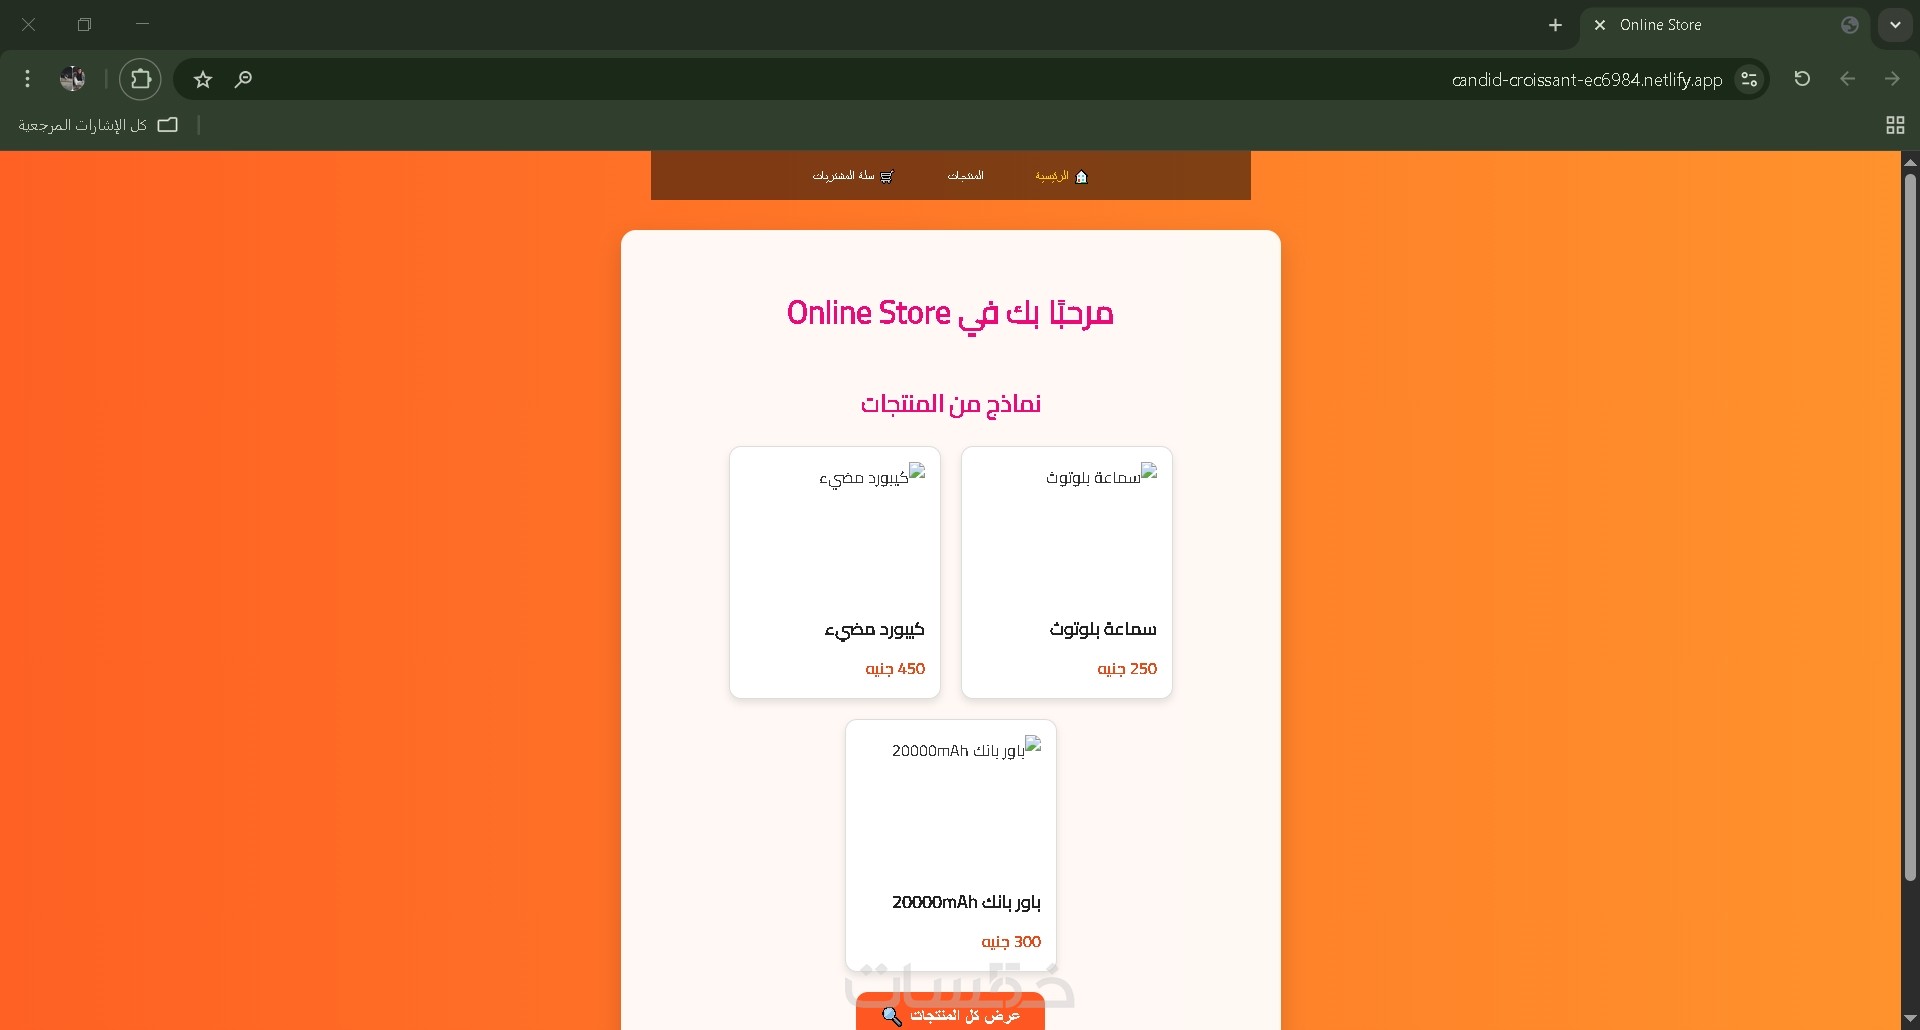1920x1030 pixels.
Task: Click the zoom magnifier icon in address bar
Action: click(243, 79)
